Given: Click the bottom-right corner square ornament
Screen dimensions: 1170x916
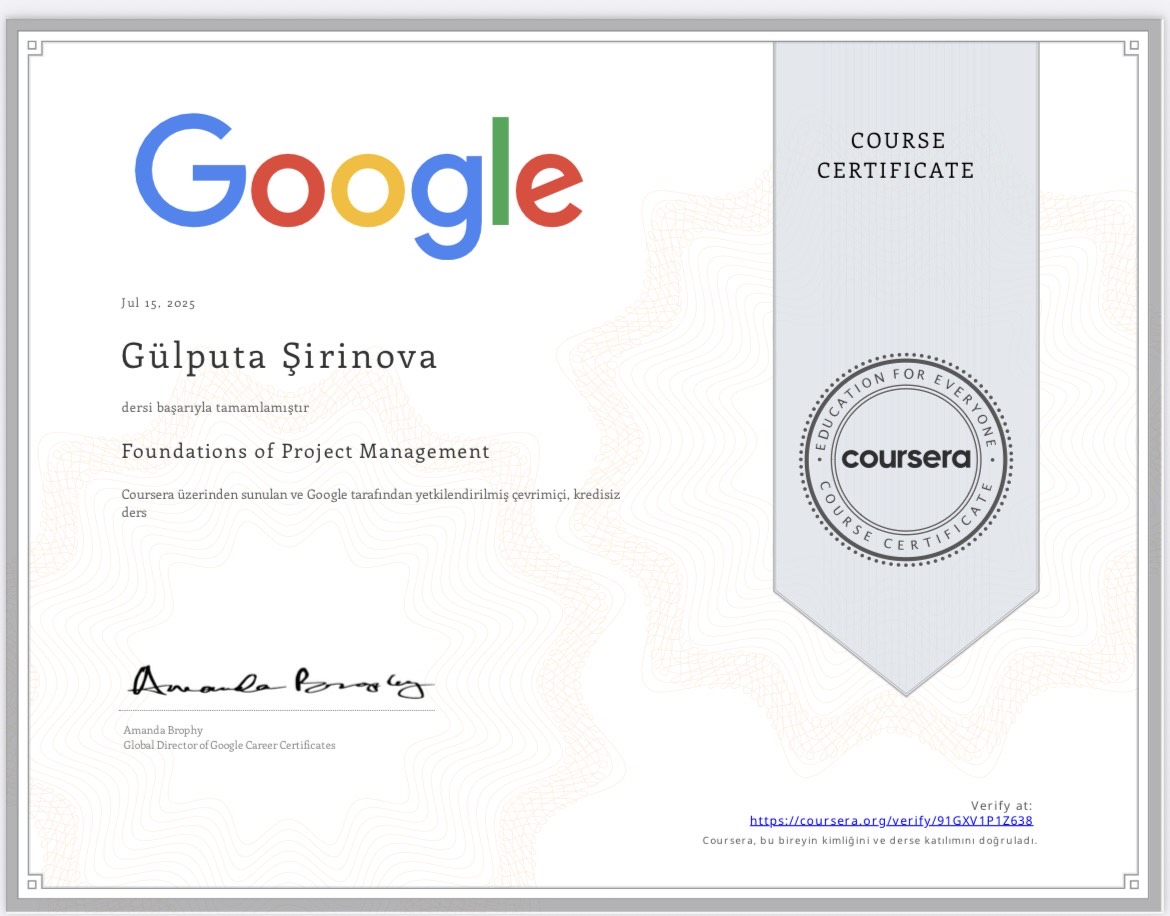Looking at the screenshot, I should pos(1132,883).
